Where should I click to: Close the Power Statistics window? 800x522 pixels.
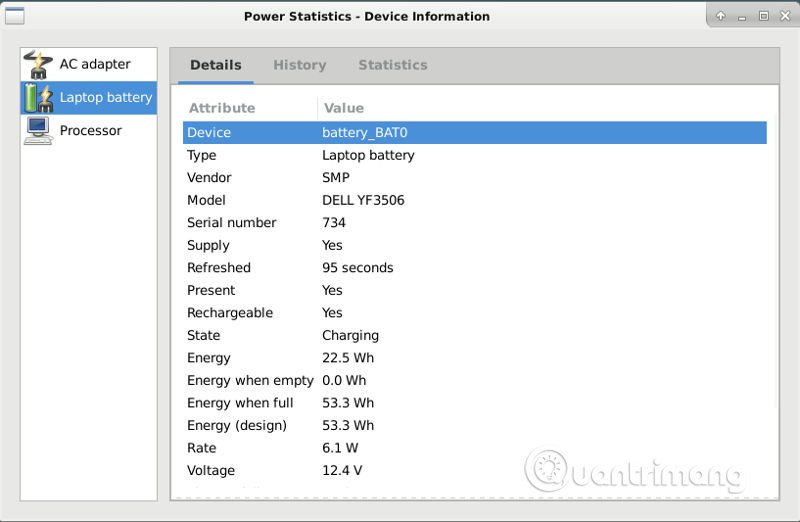click(785, 16)
